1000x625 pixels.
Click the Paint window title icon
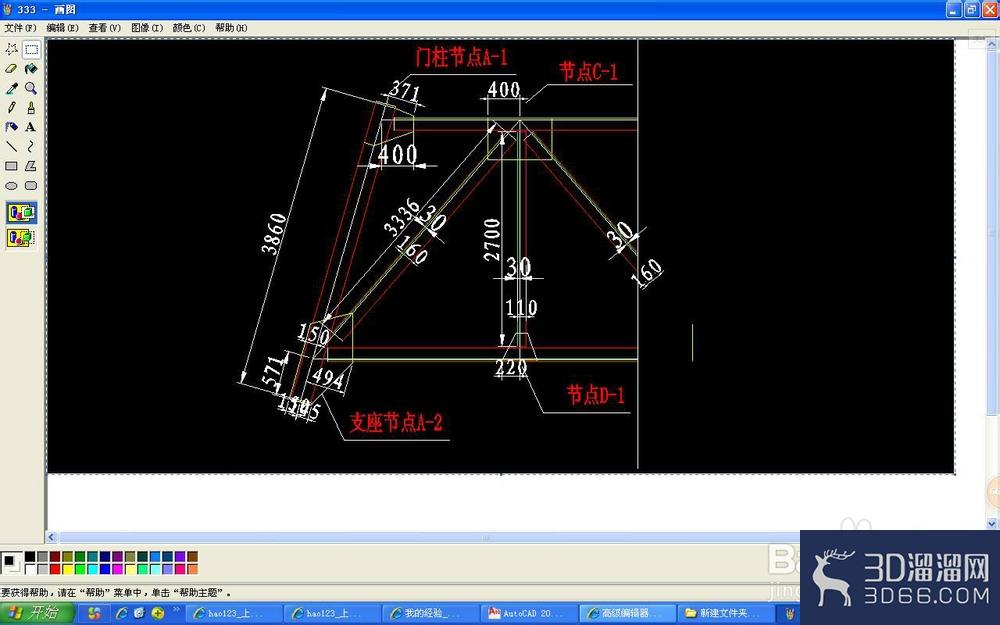[x=7, y=9]
